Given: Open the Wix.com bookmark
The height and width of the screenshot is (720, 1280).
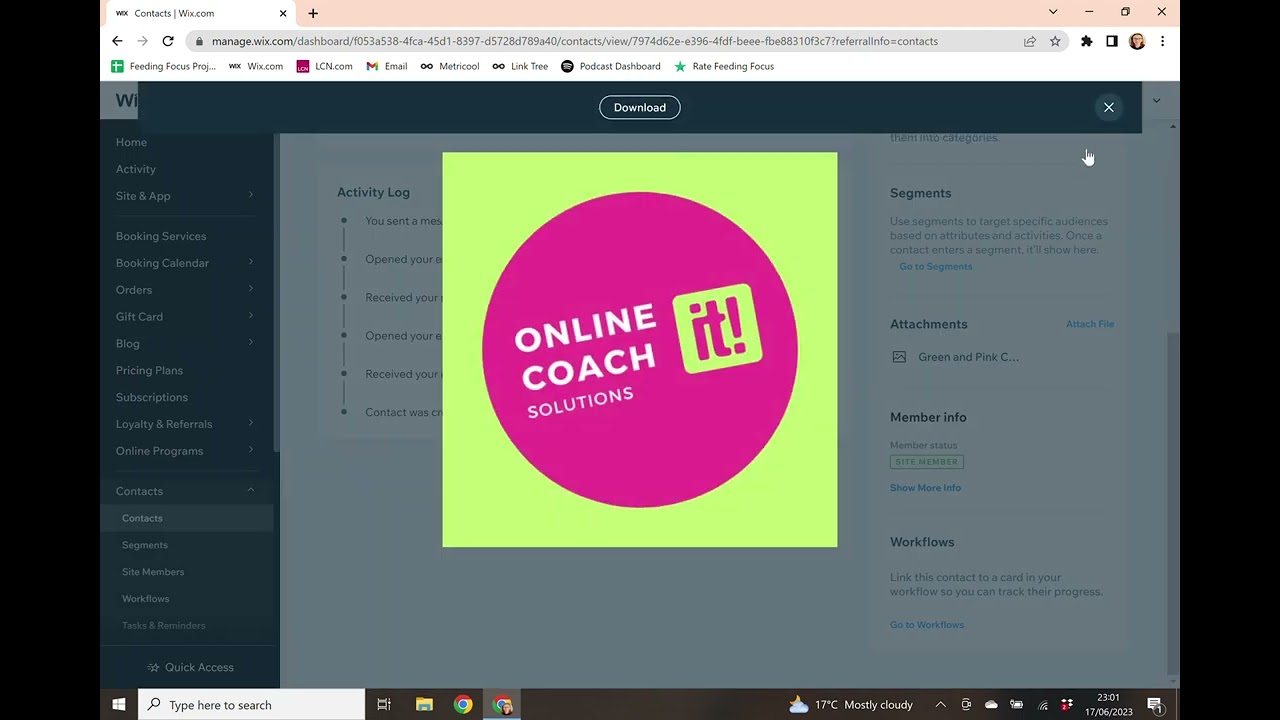Looking at the screenshot, I should (256, 66).
